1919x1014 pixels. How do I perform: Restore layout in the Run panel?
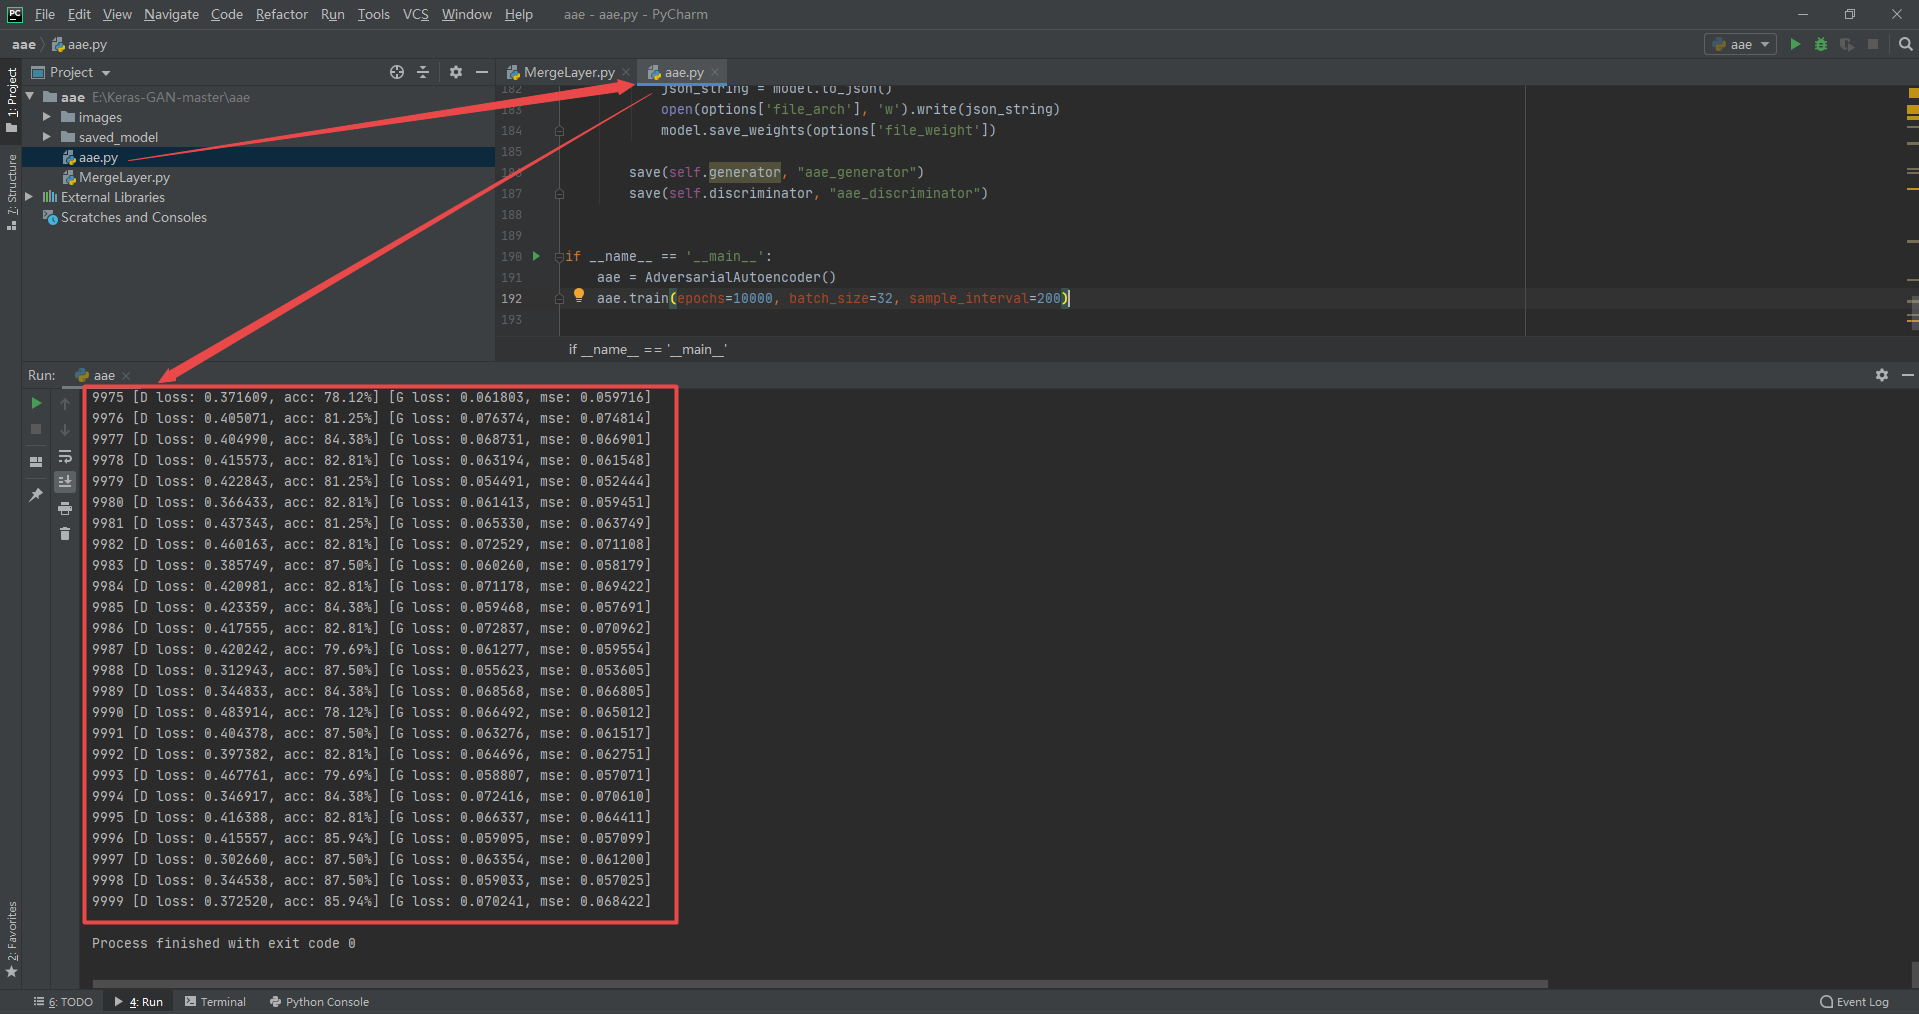coord(36,462)
